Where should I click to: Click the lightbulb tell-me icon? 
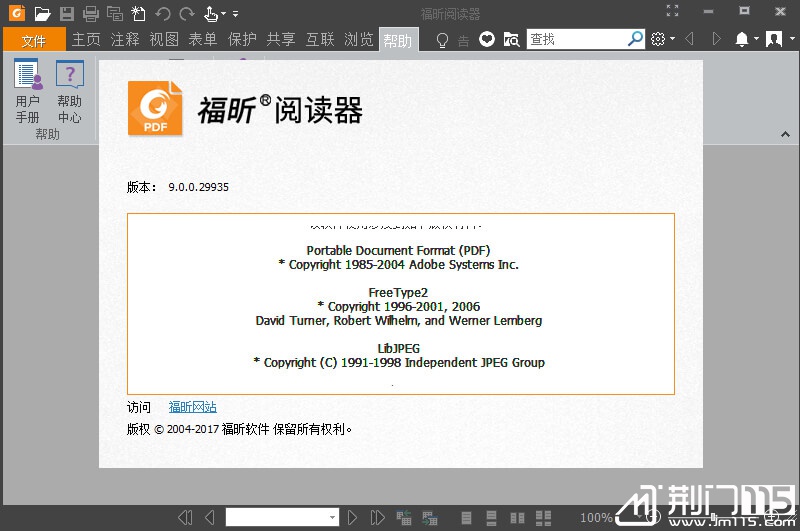tap(442, 40)
